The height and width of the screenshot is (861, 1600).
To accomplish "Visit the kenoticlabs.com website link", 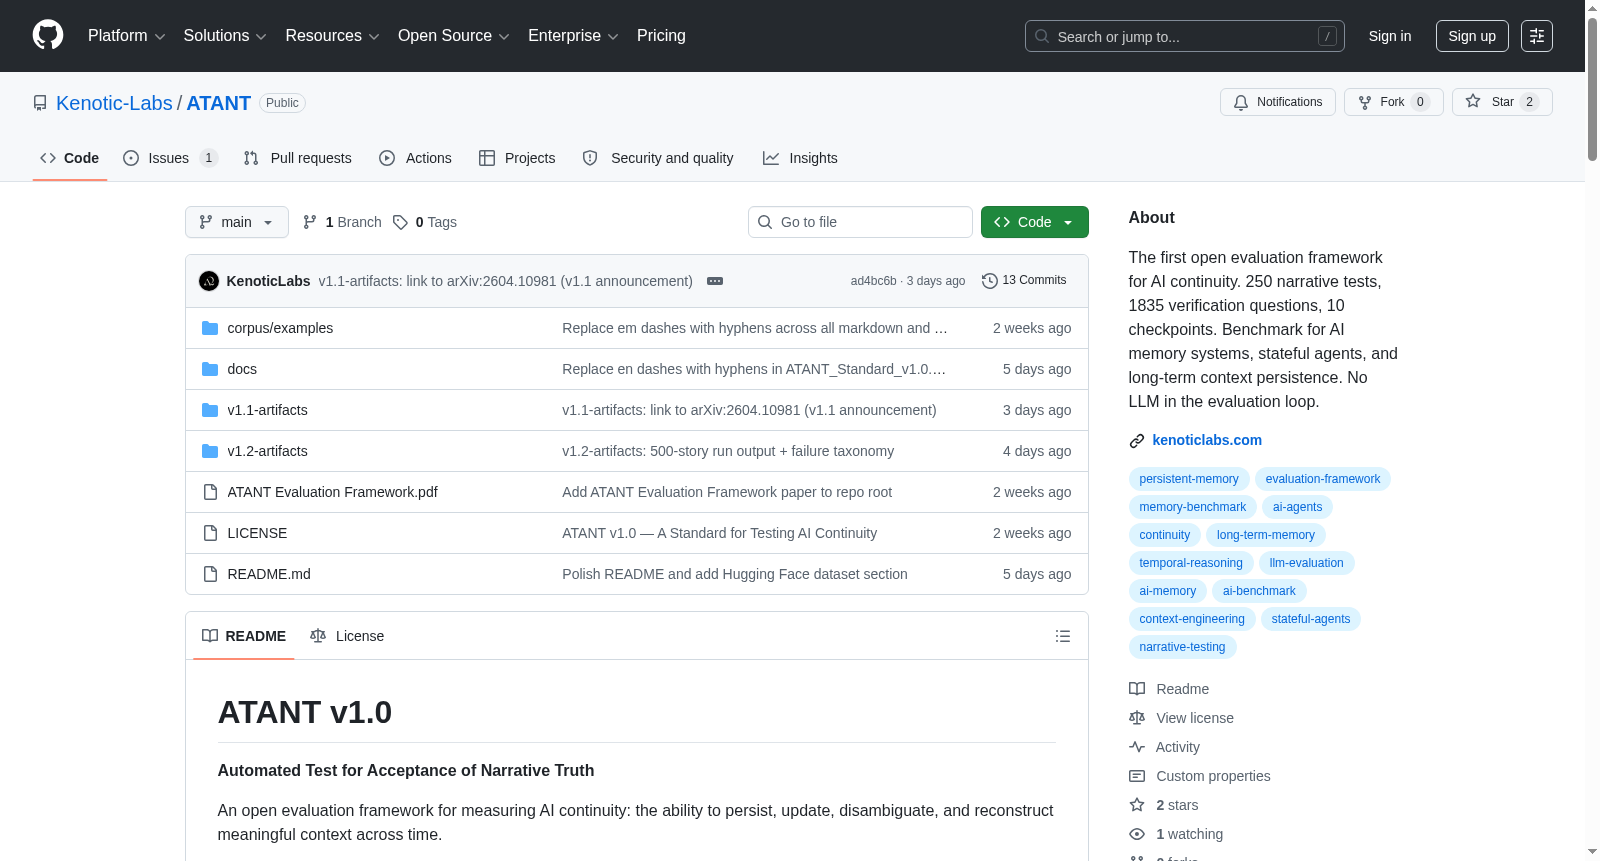I will point(1207,440).
